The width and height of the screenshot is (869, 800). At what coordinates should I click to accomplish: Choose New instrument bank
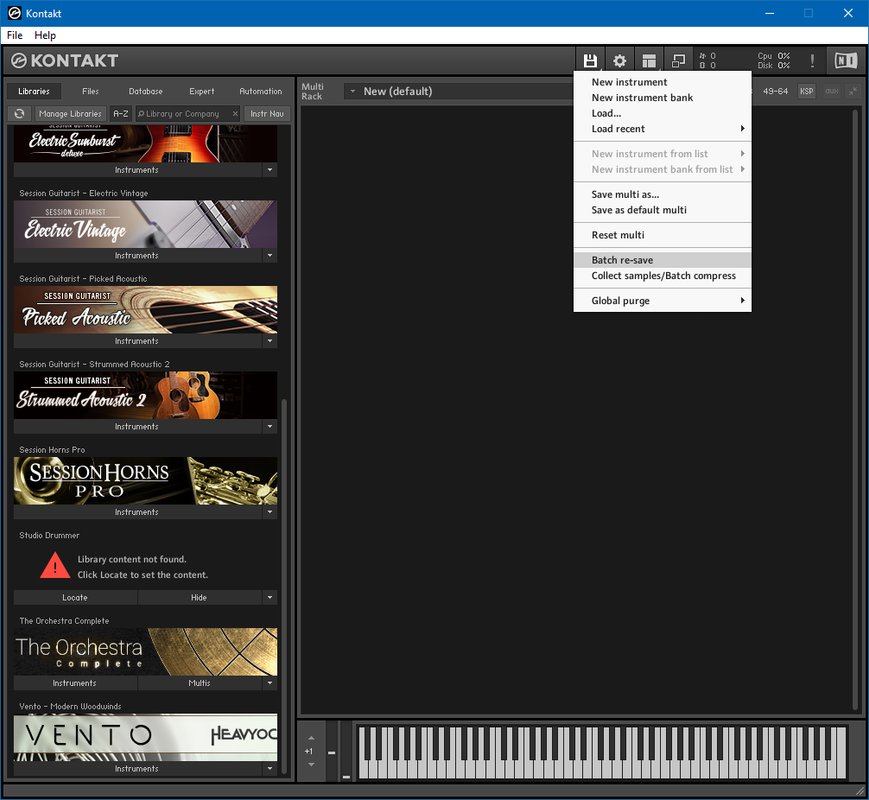662,98
